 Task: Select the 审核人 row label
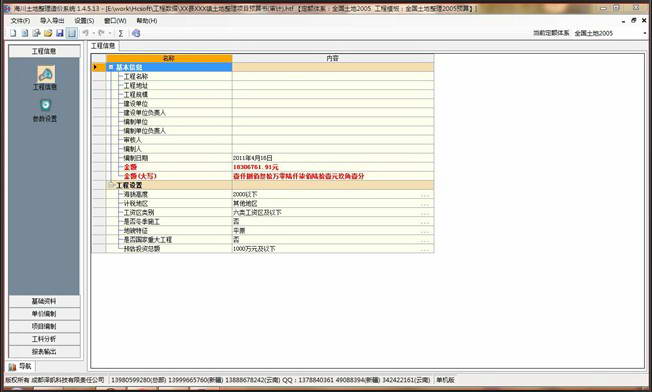click(132, 140)
